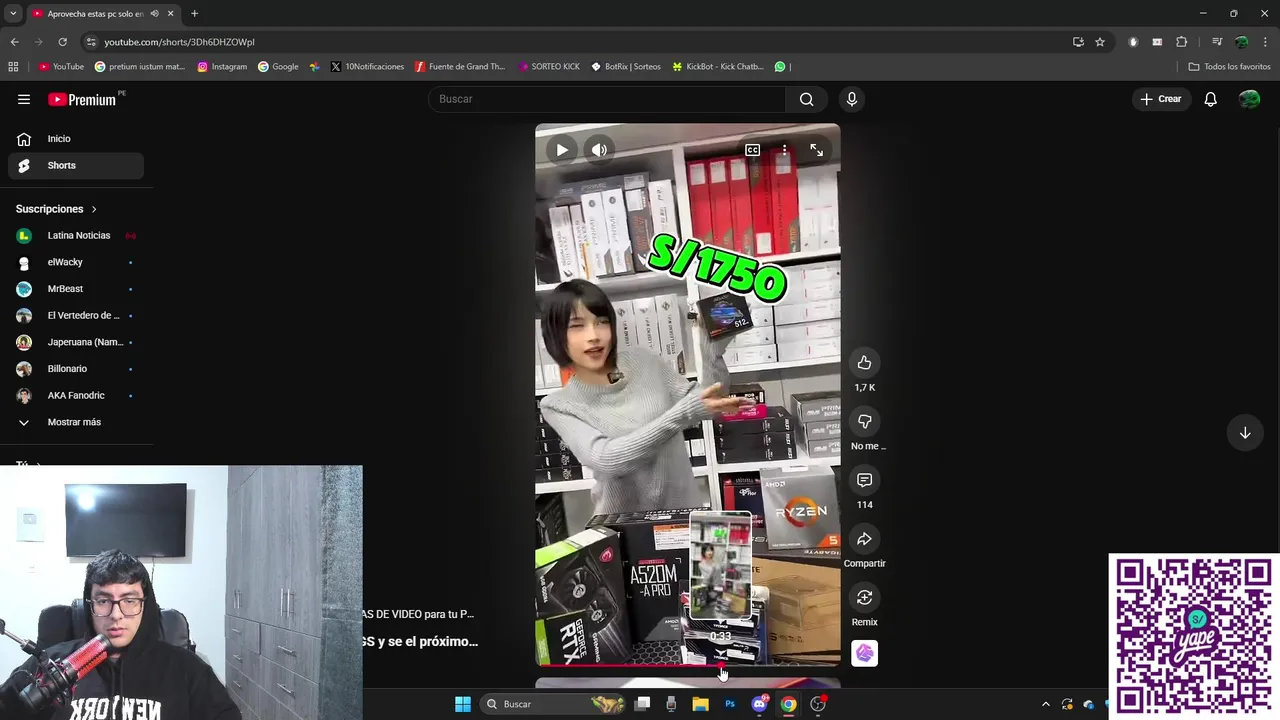Viewport: 1280px width, 720px height.
Task: Open site information icon in address bar
Action: click(91, 42)
